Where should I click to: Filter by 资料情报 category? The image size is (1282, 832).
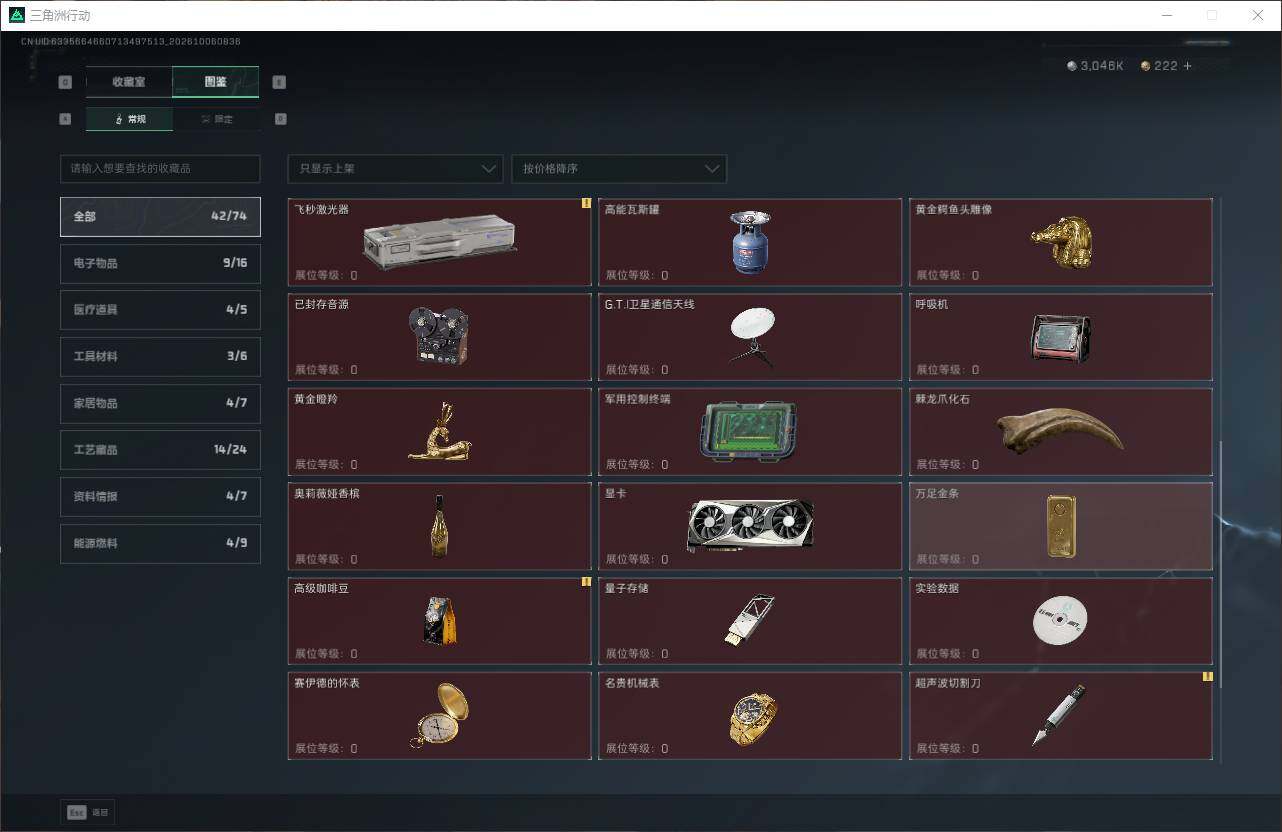tap(160, 496)
